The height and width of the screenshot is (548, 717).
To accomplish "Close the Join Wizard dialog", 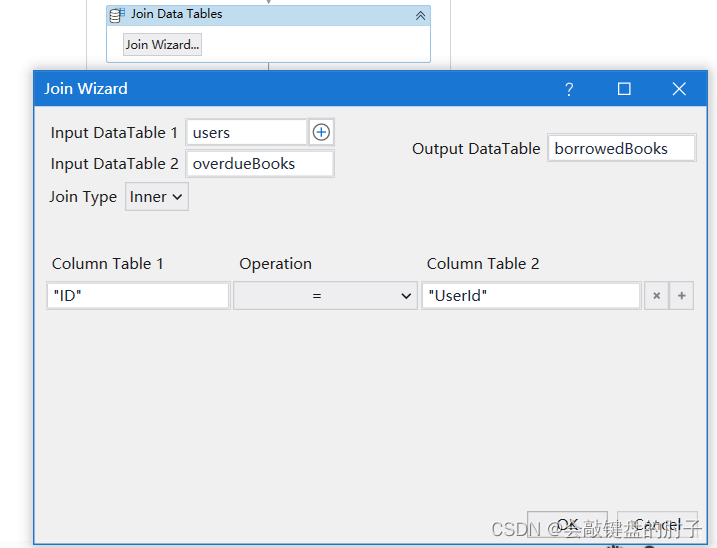I will (x=679, y=89).
